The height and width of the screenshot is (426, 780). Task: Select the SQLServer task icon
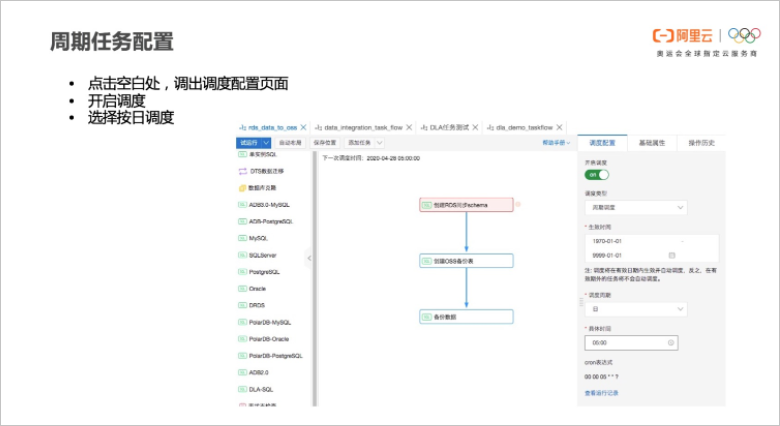point(242,255)
